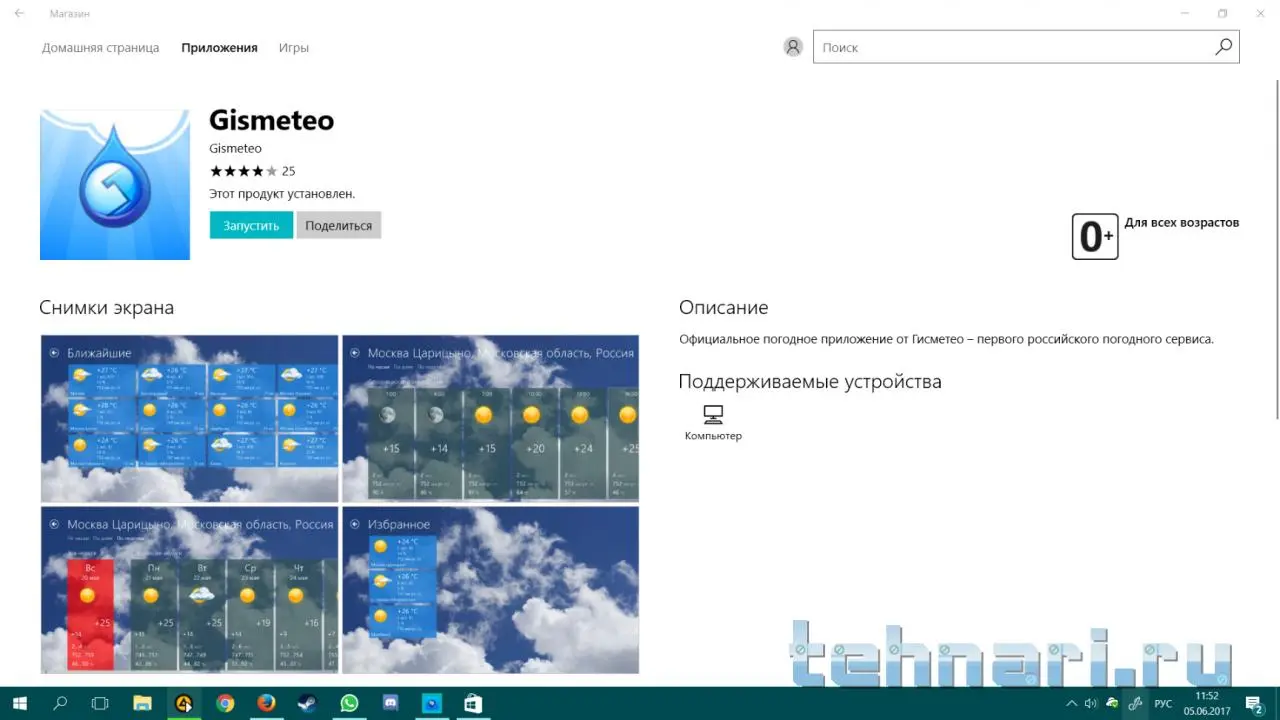Open the Игры tab
Image resolution: width=1280 pixels, height=720 pixels.
point(294,47)
